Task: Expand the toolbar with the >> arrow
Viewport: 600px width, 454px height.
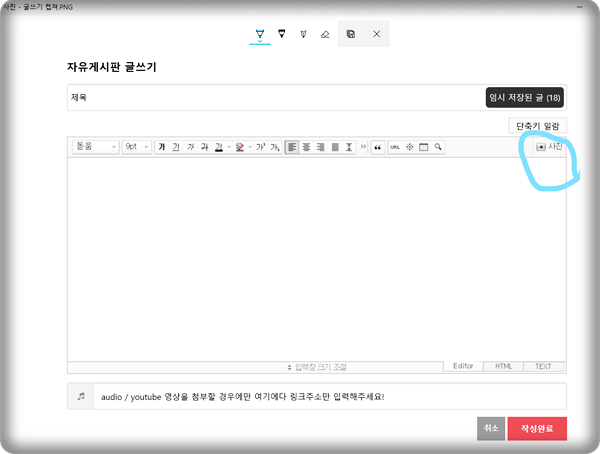Action: [x=363, y=147]
